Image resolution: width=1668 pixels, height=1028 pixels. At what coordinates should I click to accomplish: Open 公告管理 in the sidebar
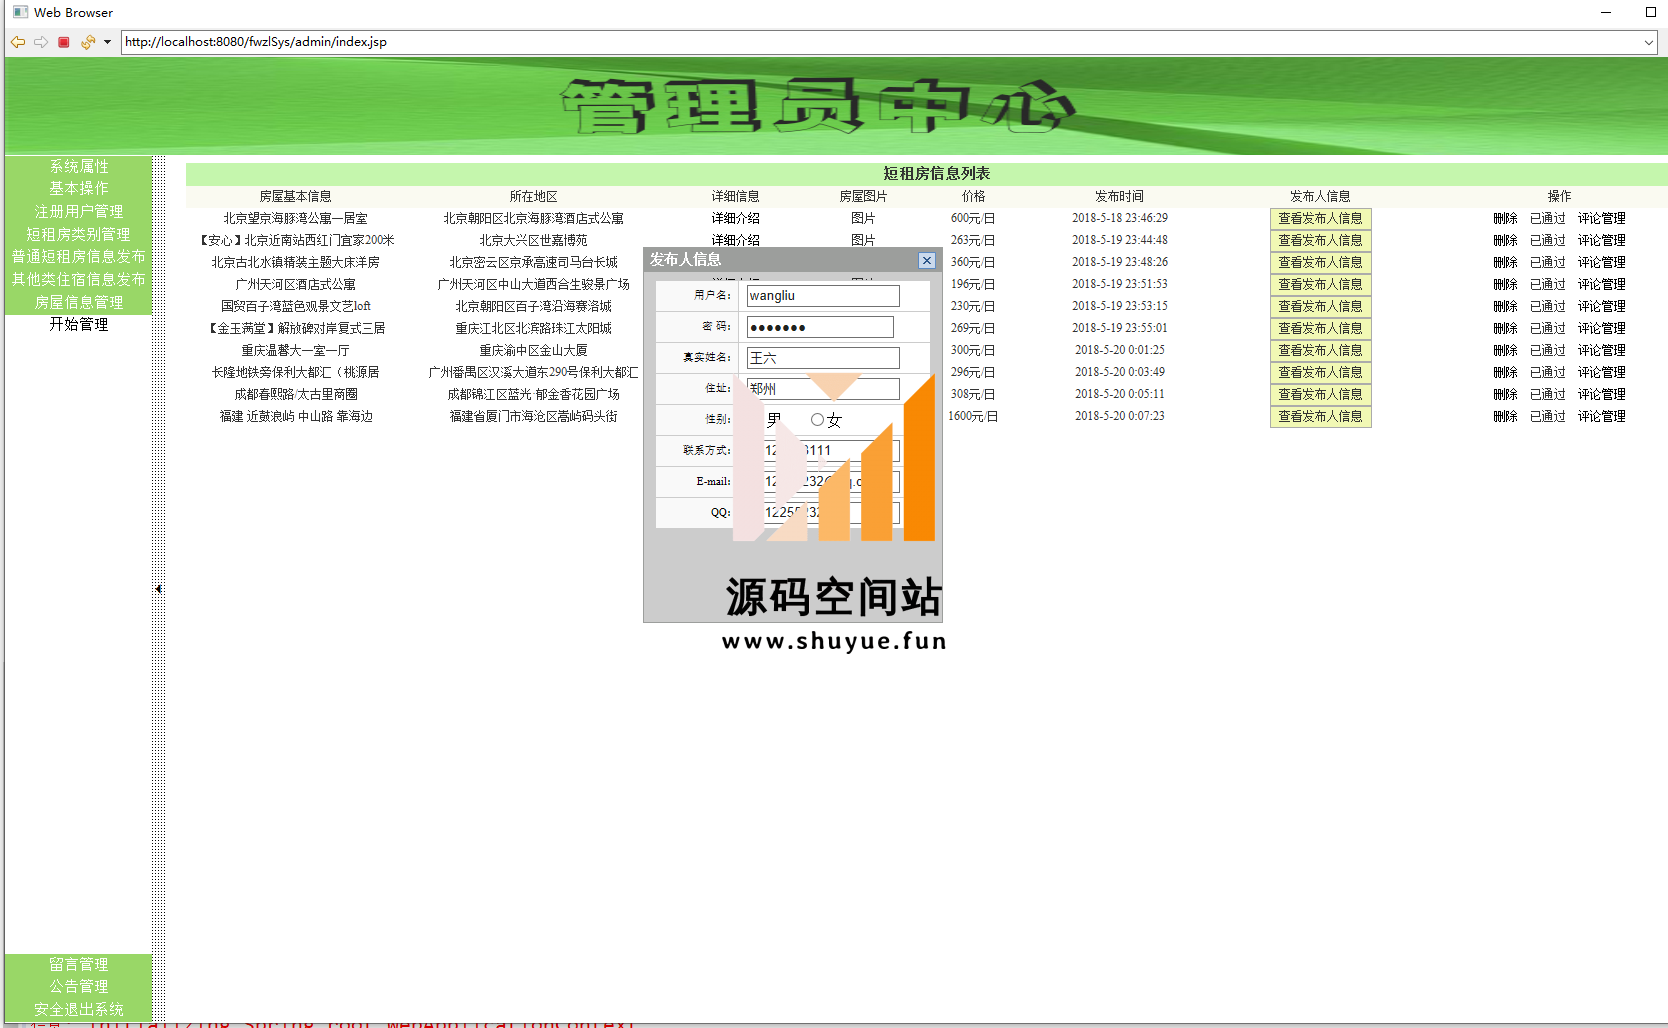coord(79,986)
